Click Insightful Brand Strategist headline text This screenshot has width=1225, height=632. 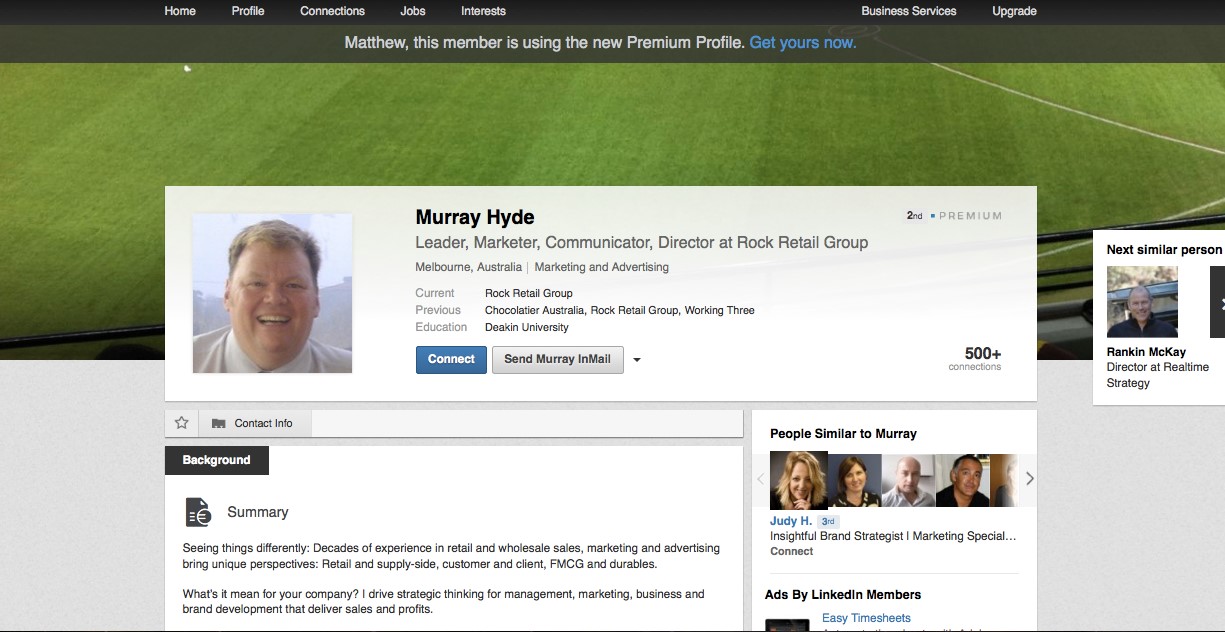point(893,536)
